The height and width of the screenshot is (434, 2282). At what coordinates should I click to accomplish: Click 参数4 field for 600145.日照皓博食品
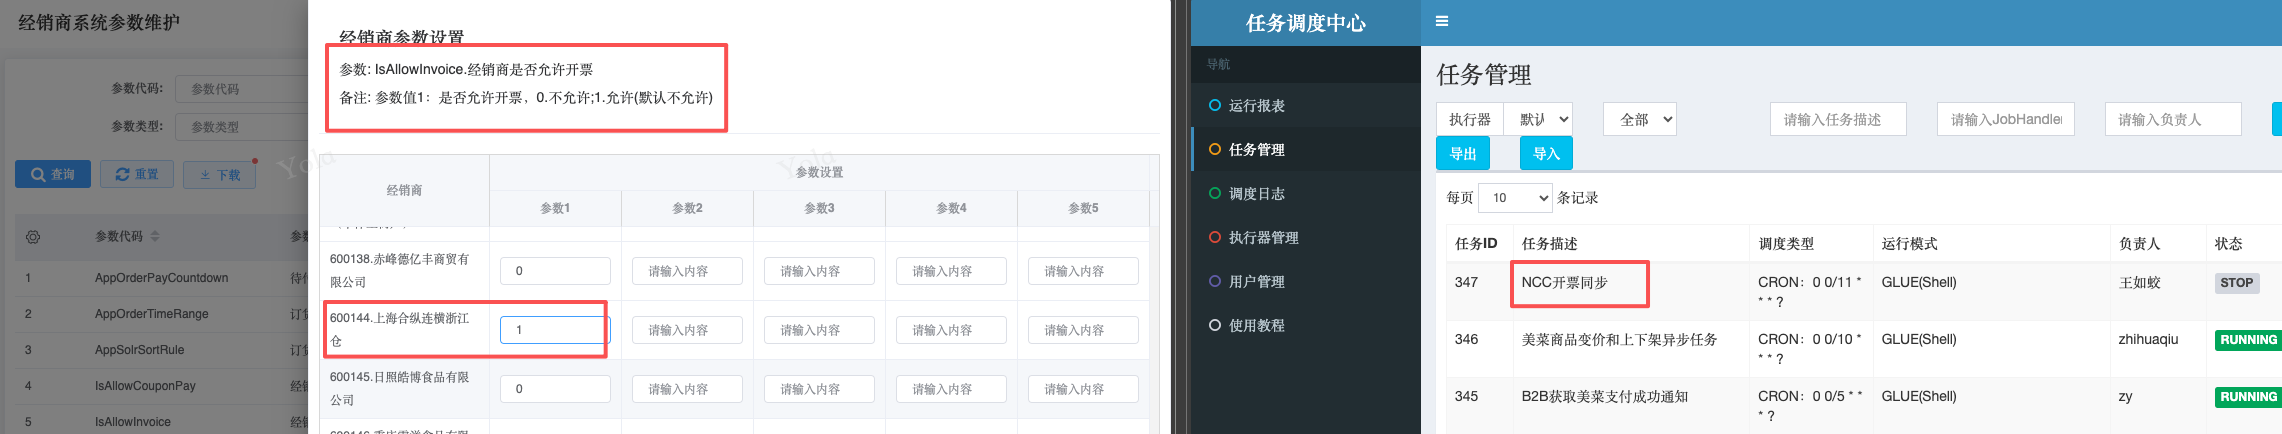(951, 389)
